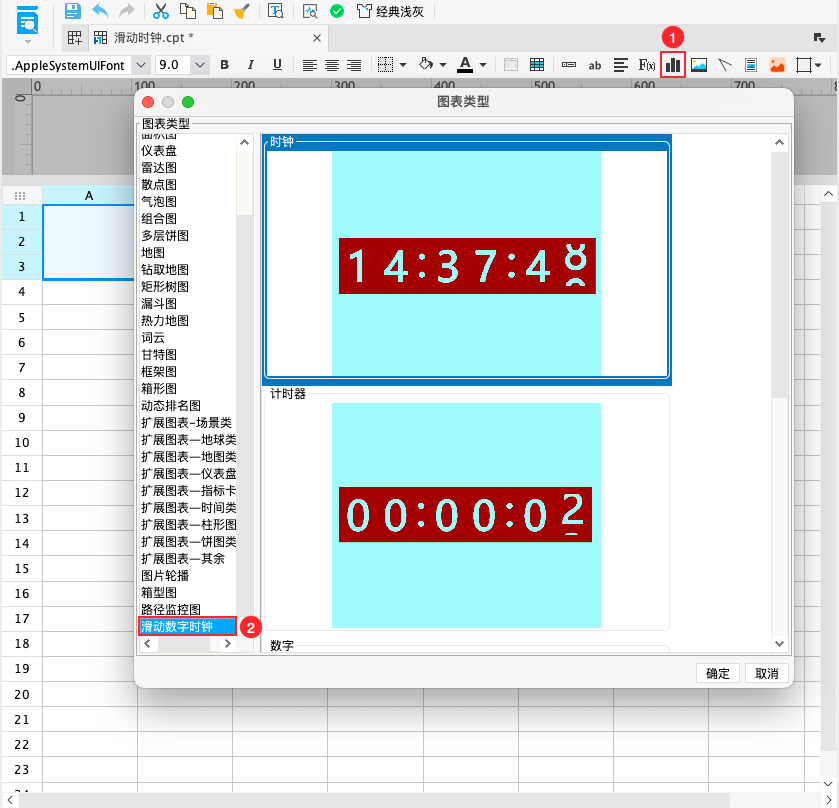Open the cell border style dropdown arrow
The image size is (839, 808).
[x=403, y=65]
